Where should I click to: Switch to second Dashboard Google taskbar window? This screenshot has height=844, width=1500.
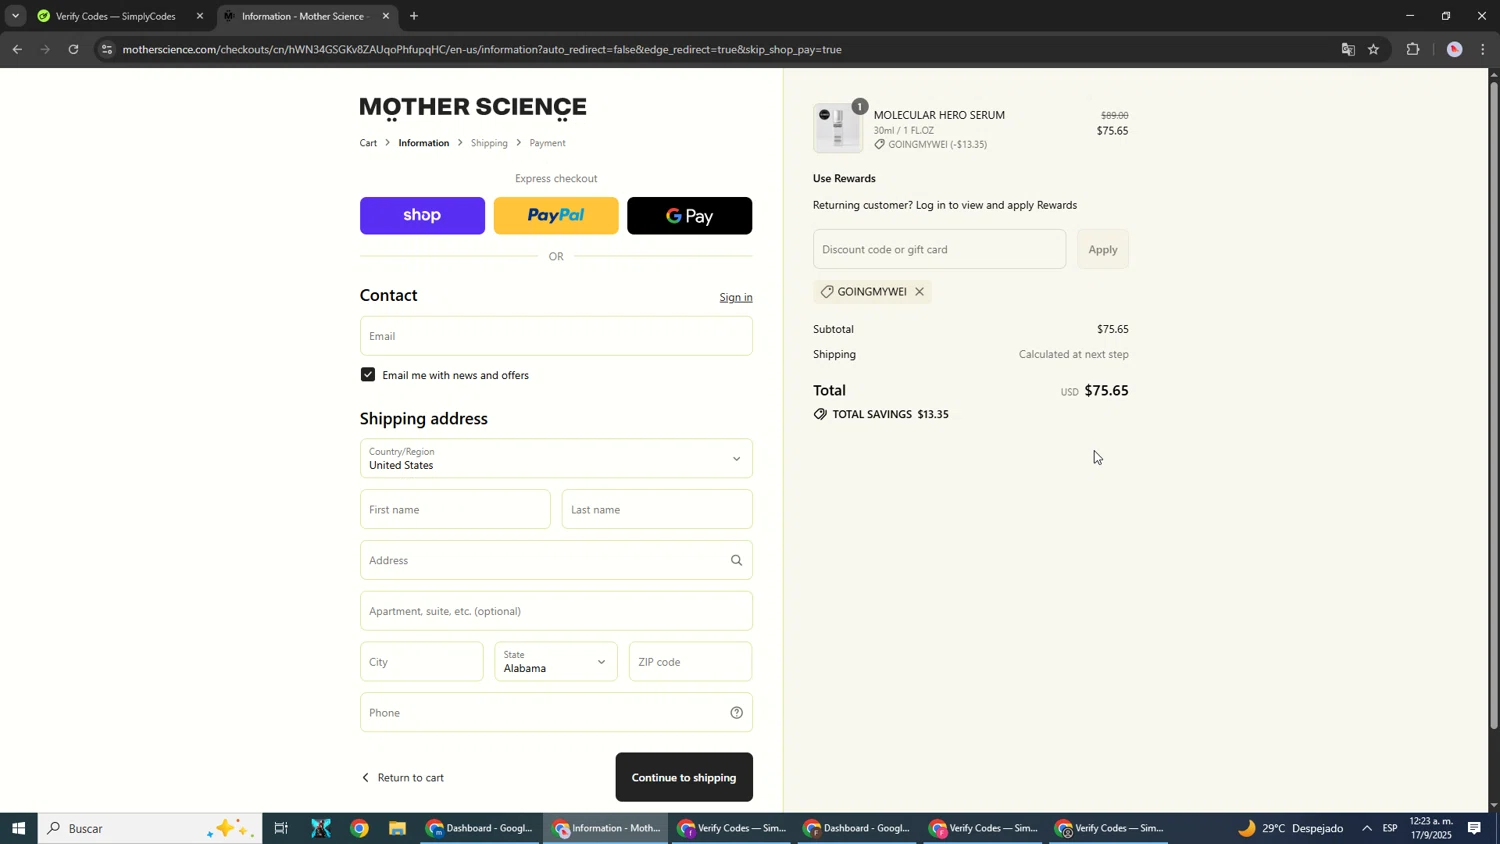tap(858, 828)
